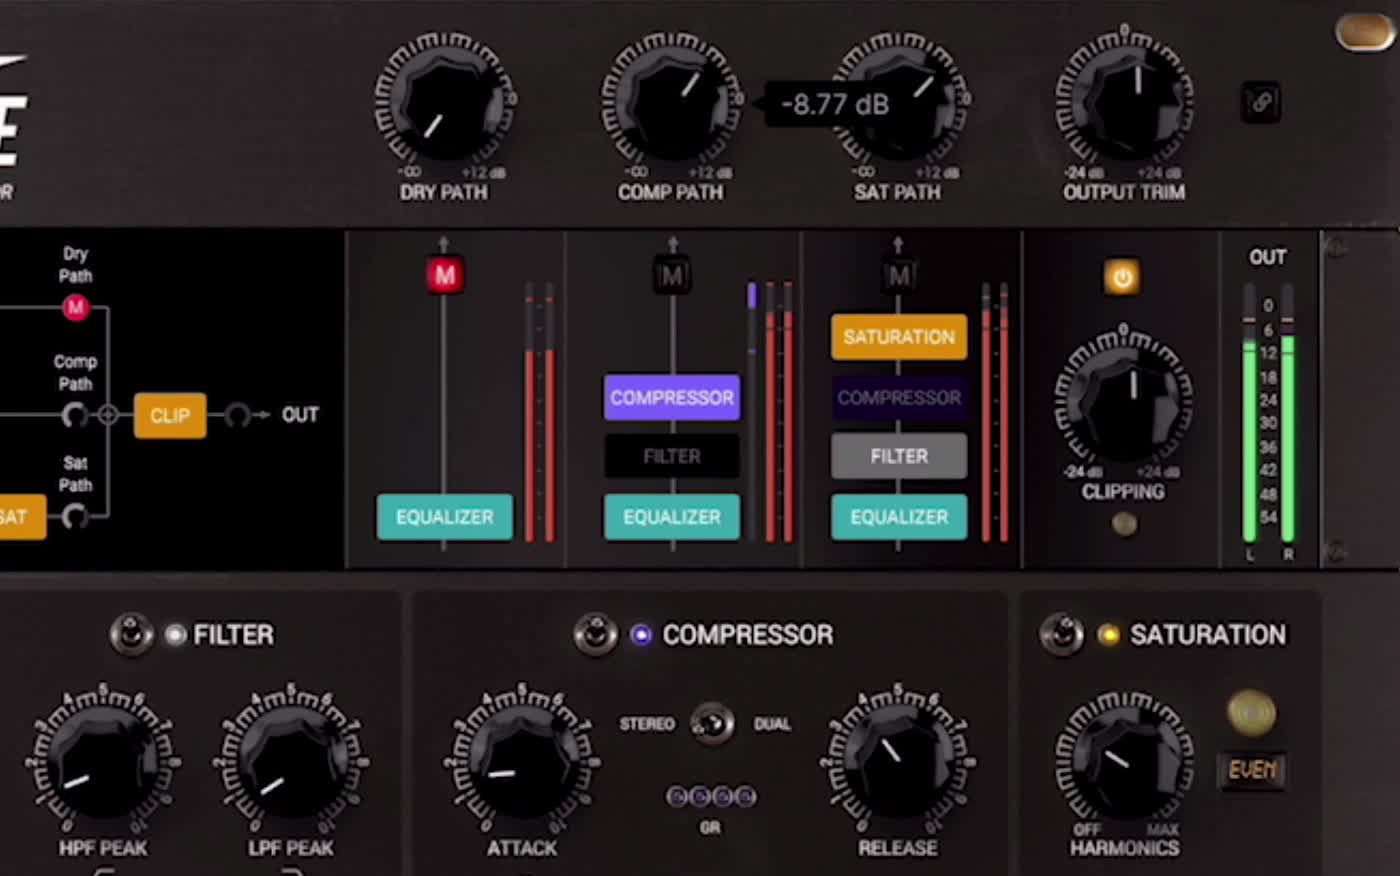1400x876 pixels.
Task: Select the sat channel EQUALIZER module
Action: 899,517
